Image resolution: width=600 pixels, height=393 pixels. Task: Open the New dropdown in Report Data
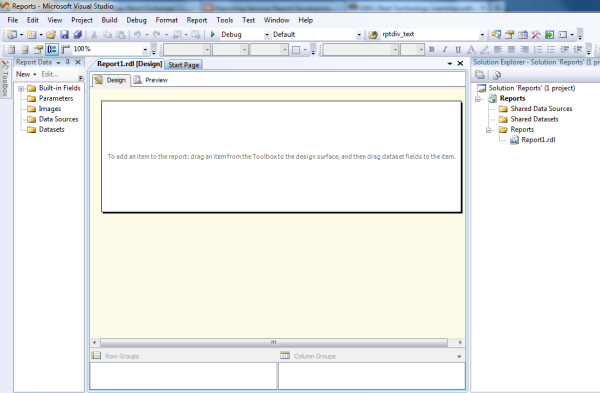point(26,74)
